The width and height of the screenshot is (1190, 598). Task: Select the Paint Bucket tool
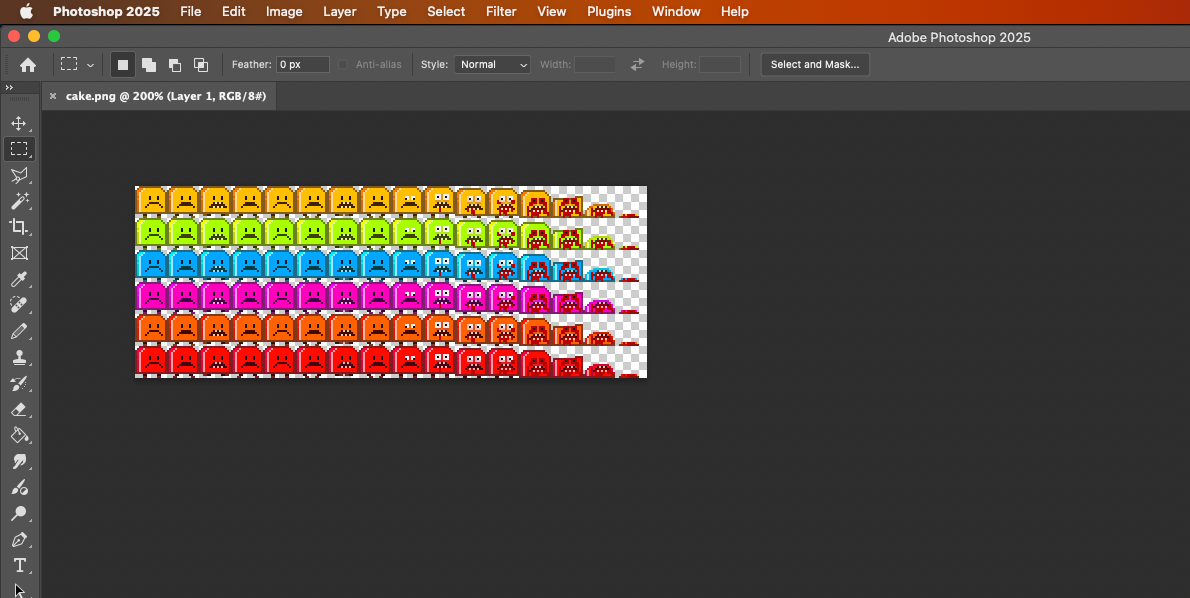[x=19, y=435]
